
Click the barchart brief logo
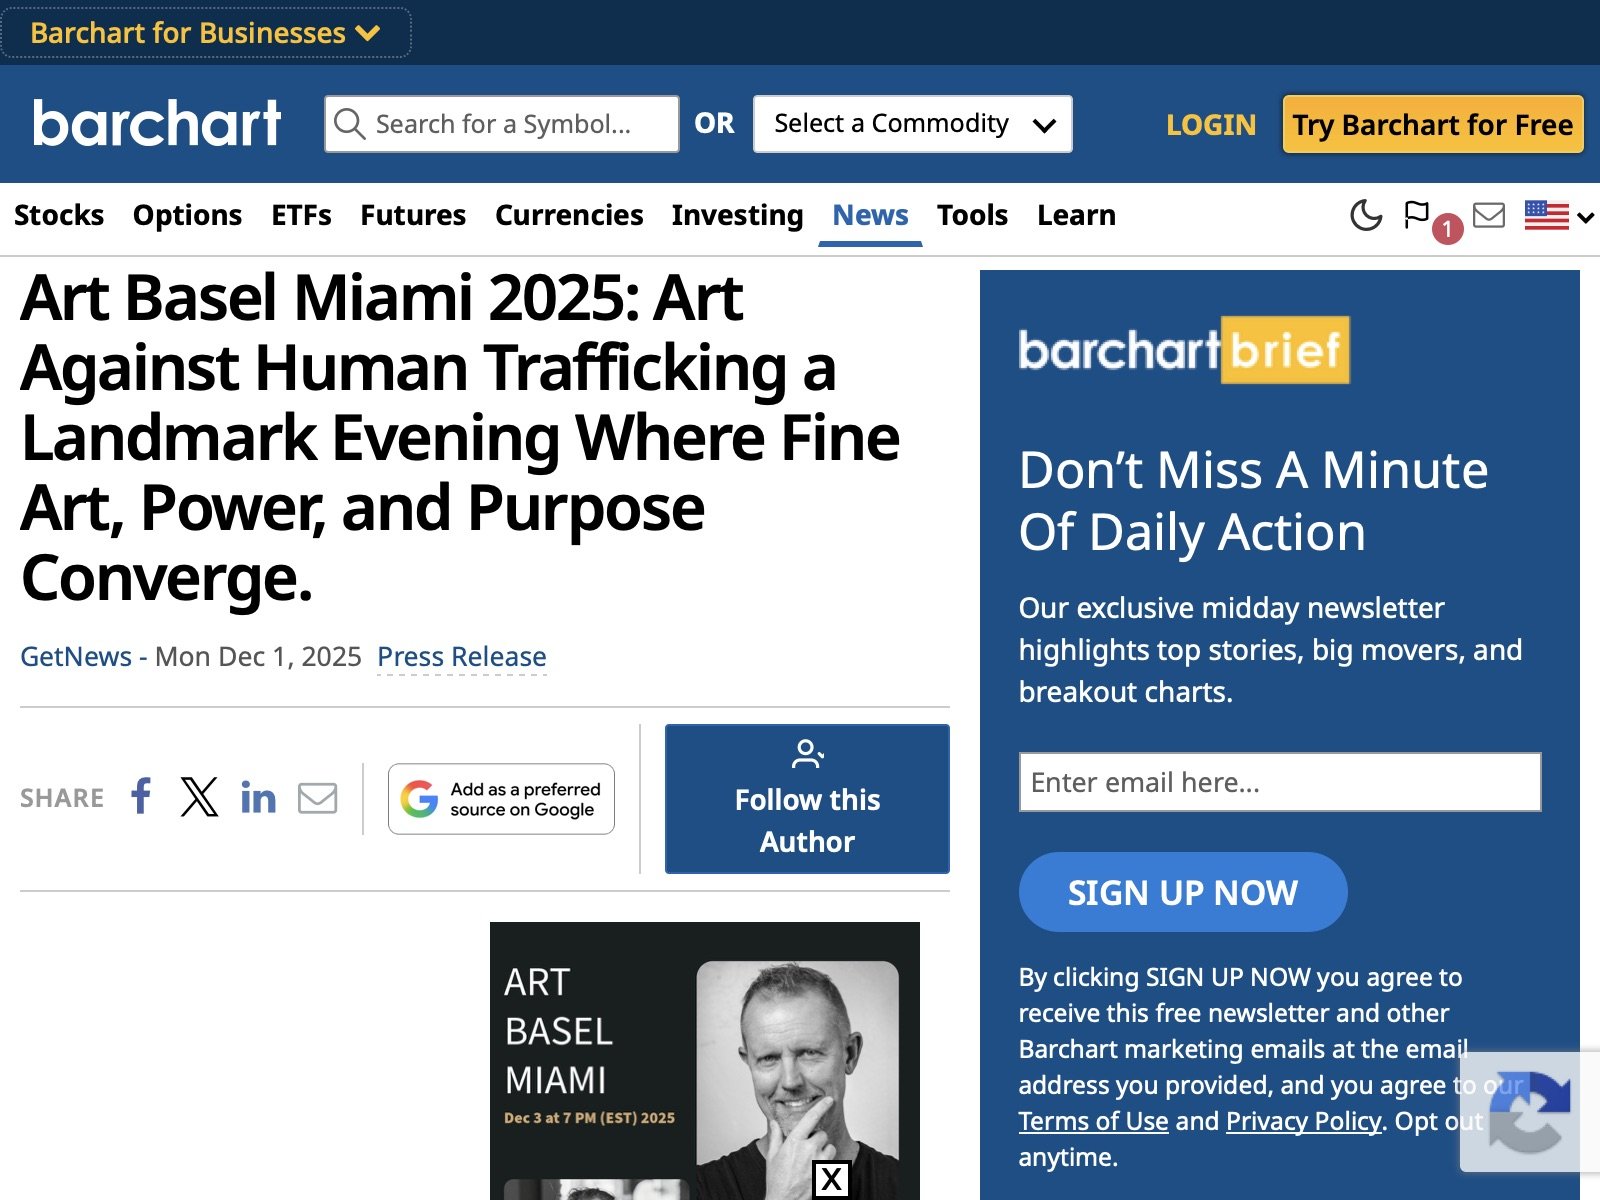pyautogui.click(x=1184, y=350)
